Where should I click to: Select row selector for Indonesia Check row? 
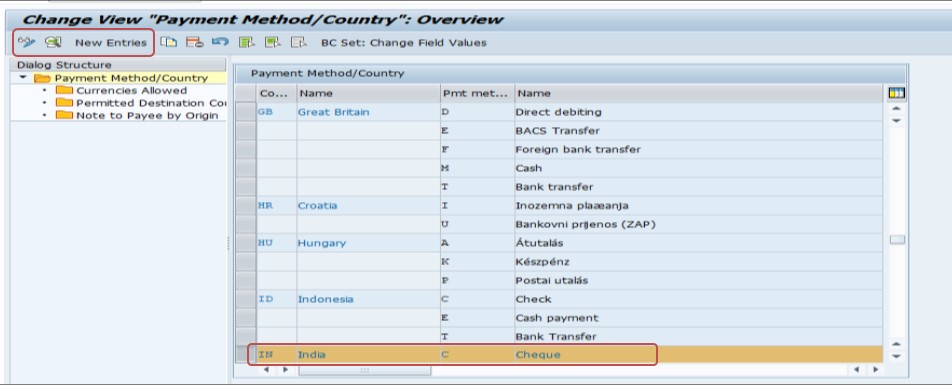pyautogui.click(x=246, y=299)
